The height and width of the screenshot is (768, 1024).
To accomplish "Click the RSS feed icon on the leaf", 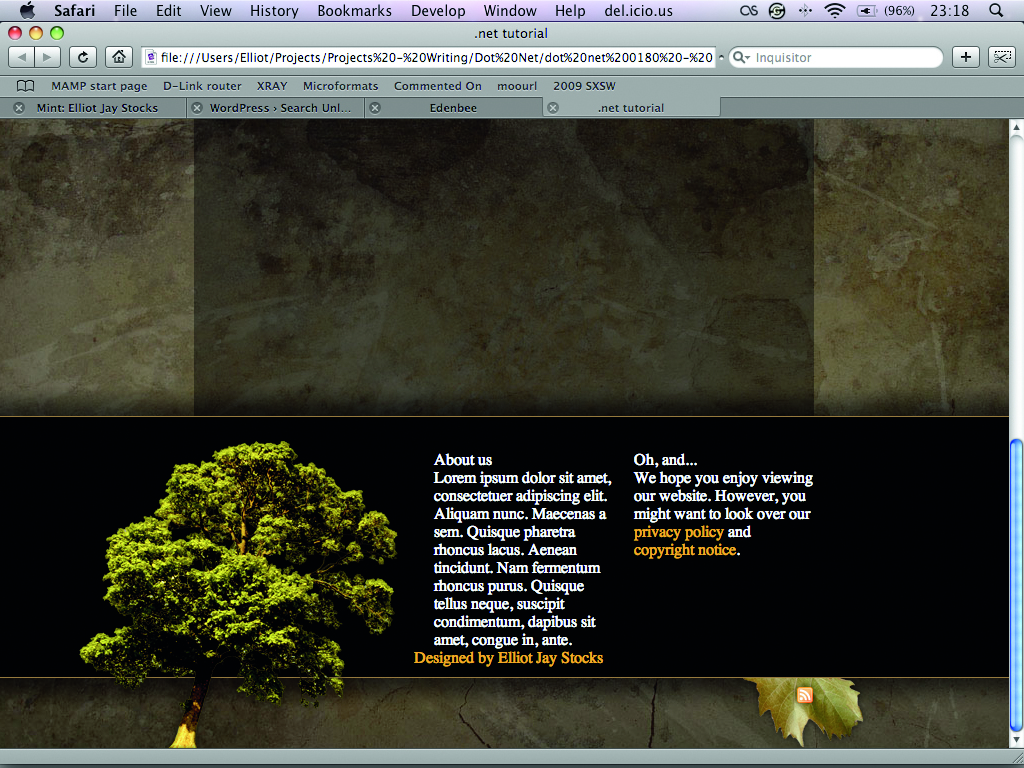I will (x=805, y=695).
